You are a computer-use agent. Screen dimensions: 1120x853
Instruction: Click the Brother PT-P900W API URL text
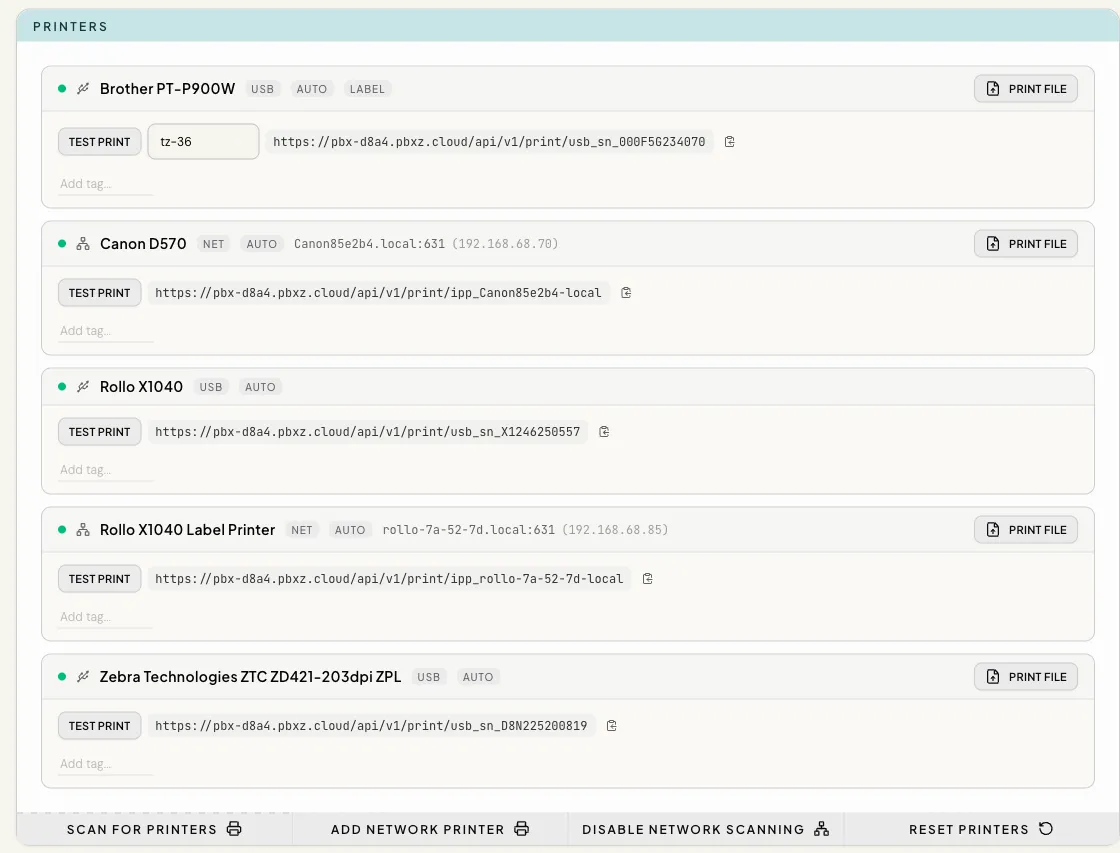(489, 141)
